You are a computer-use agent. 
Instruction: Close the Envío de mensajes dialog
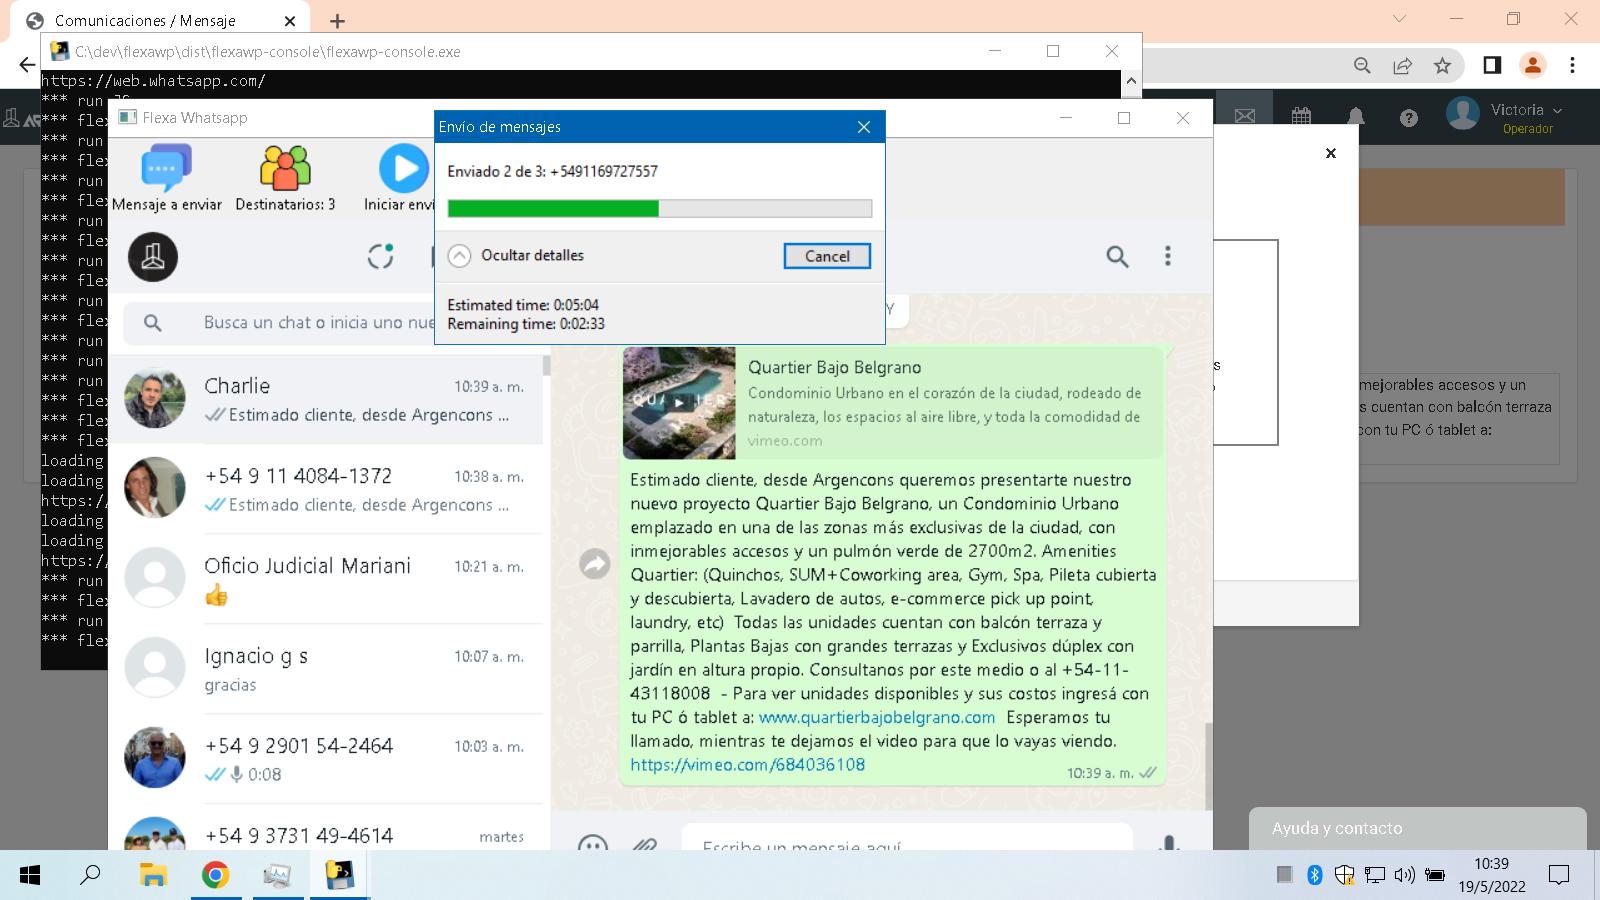pos(864,127)
